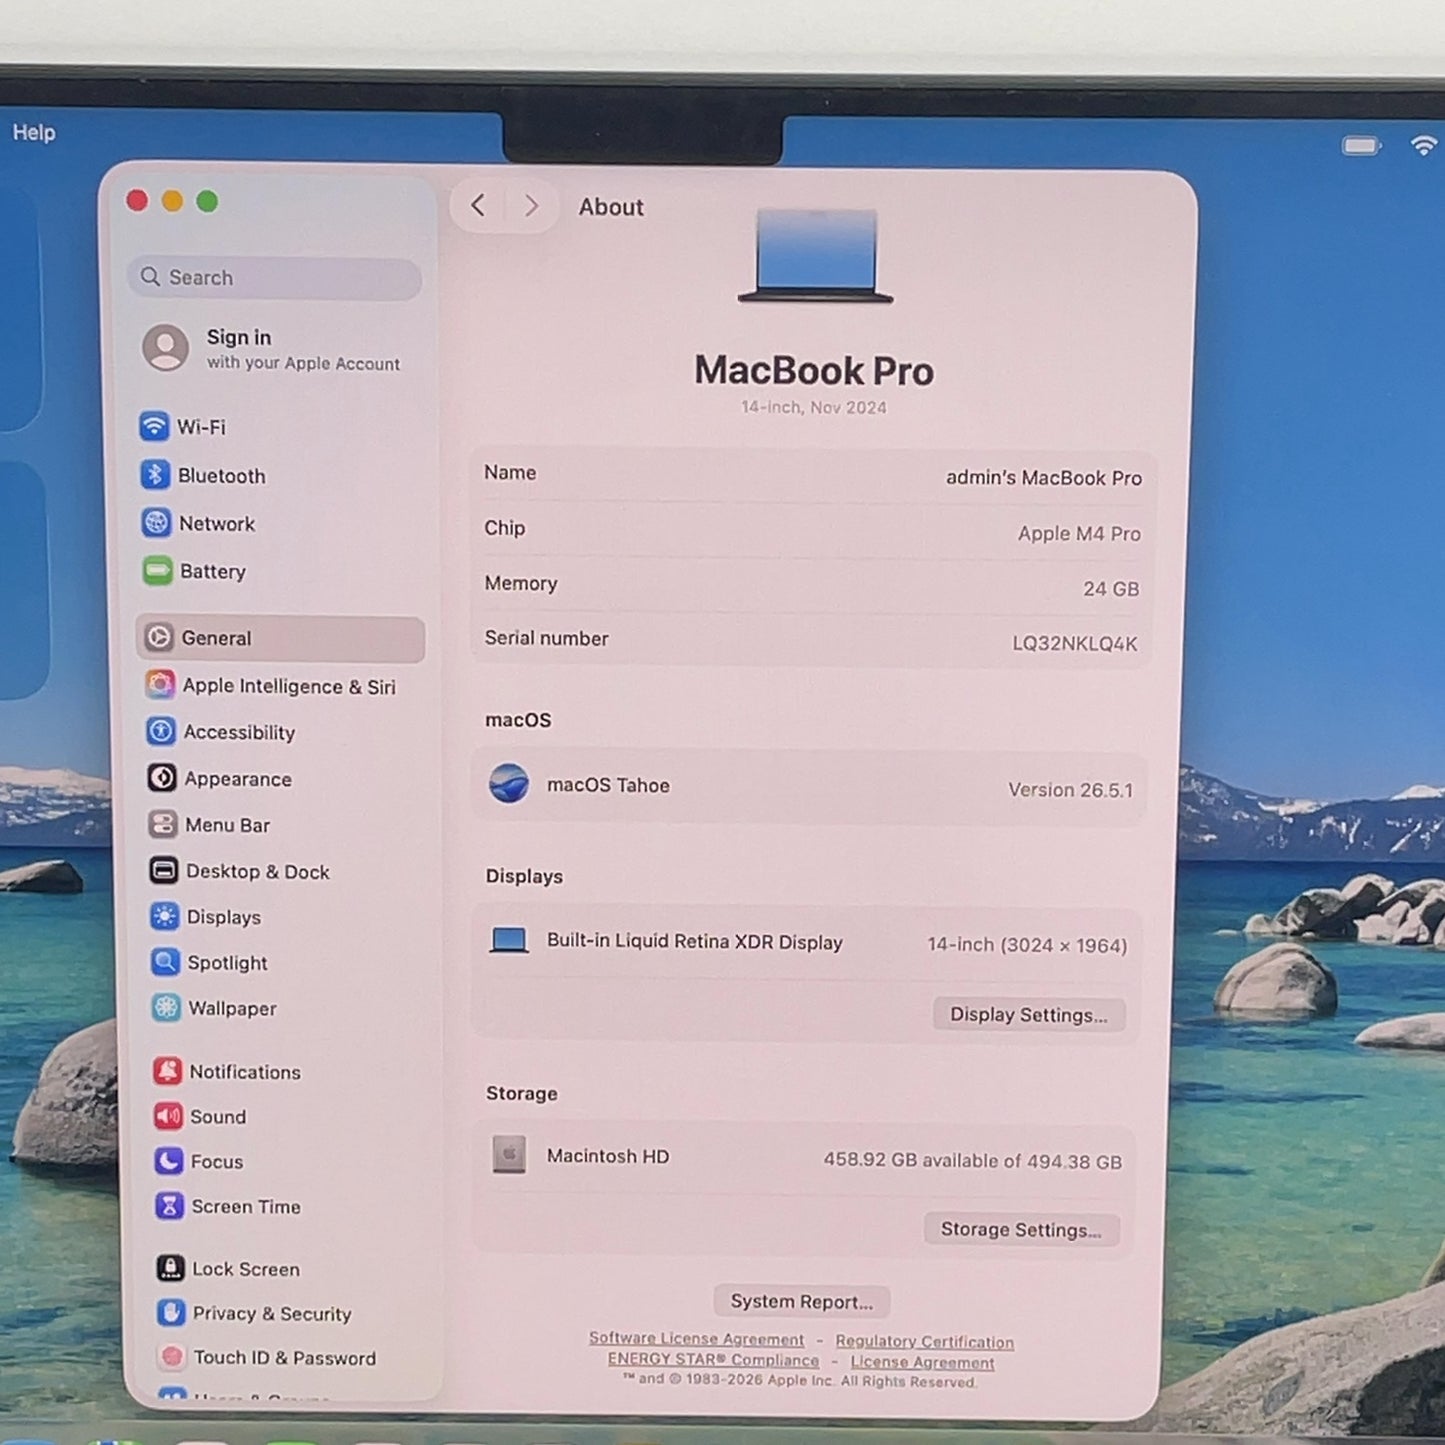Click the Displays section heading in About pane
The height and width of the screenshot is (1445, 1445).
[524, 876]
